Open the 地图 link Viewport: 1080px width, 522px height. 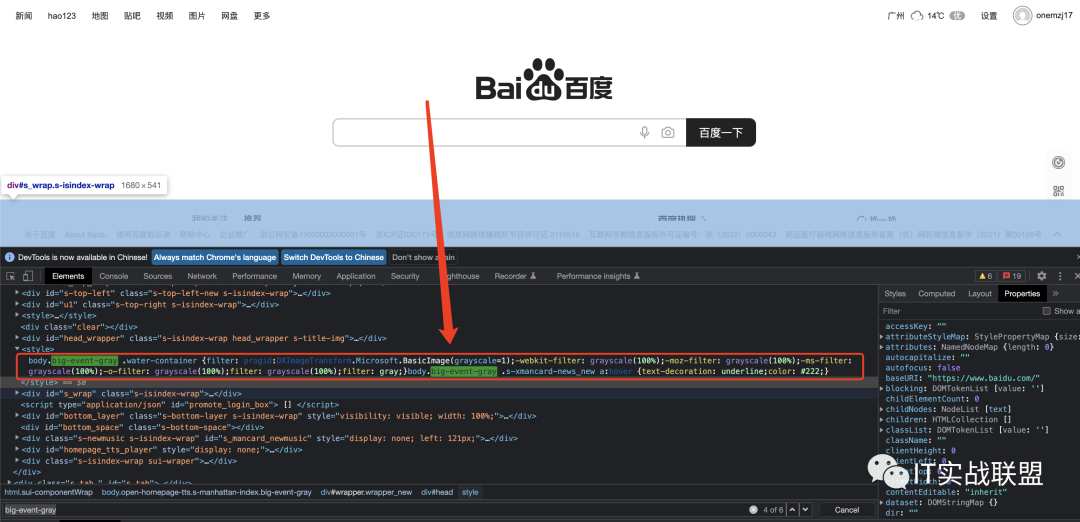(x=101, y=16)
